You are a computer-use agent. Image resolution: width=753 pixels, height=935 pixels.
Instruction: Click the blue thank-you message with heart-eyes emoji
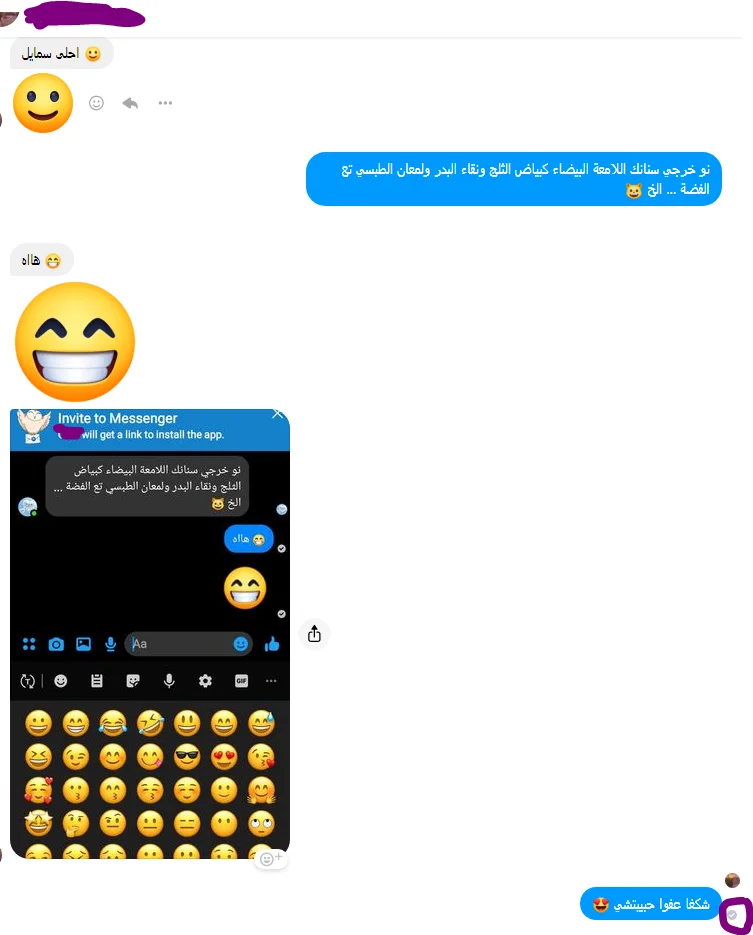point(650,904)
